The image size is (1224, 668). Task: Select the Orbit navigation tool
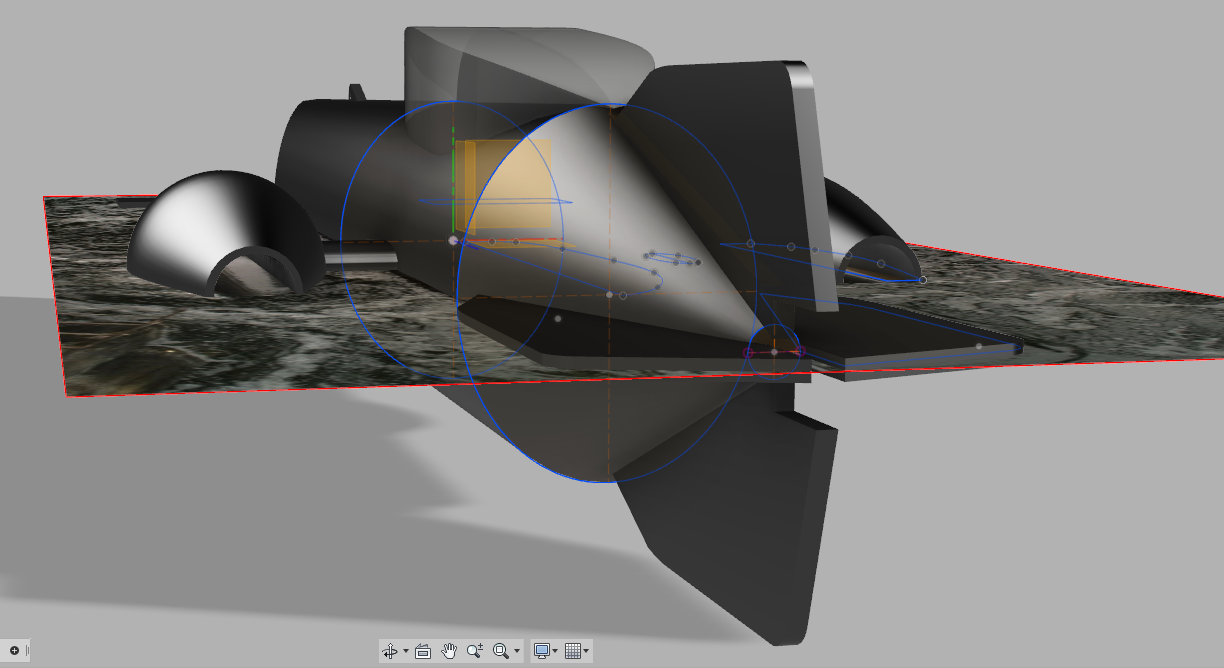pos(390,651)
